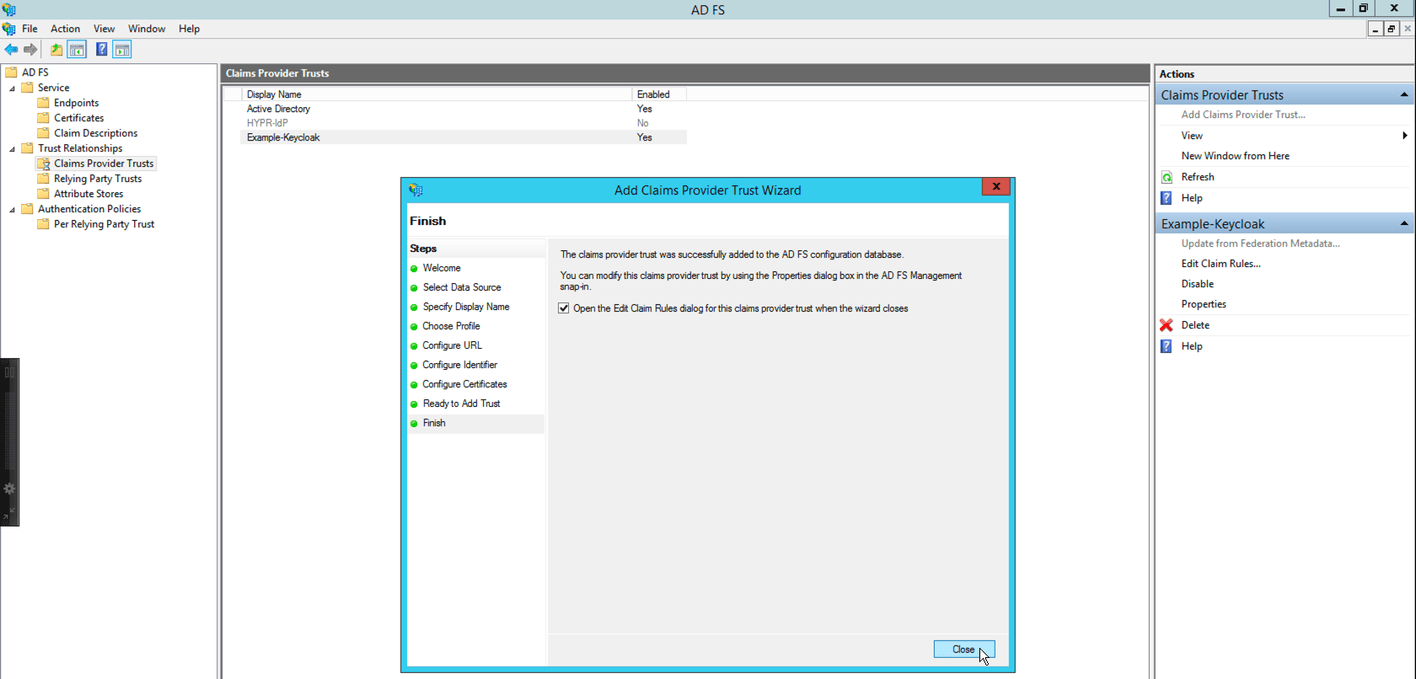Restore the inner MDI window button
The height and width of the screenshot is (679, 1416).
(x=1392, y=29)
